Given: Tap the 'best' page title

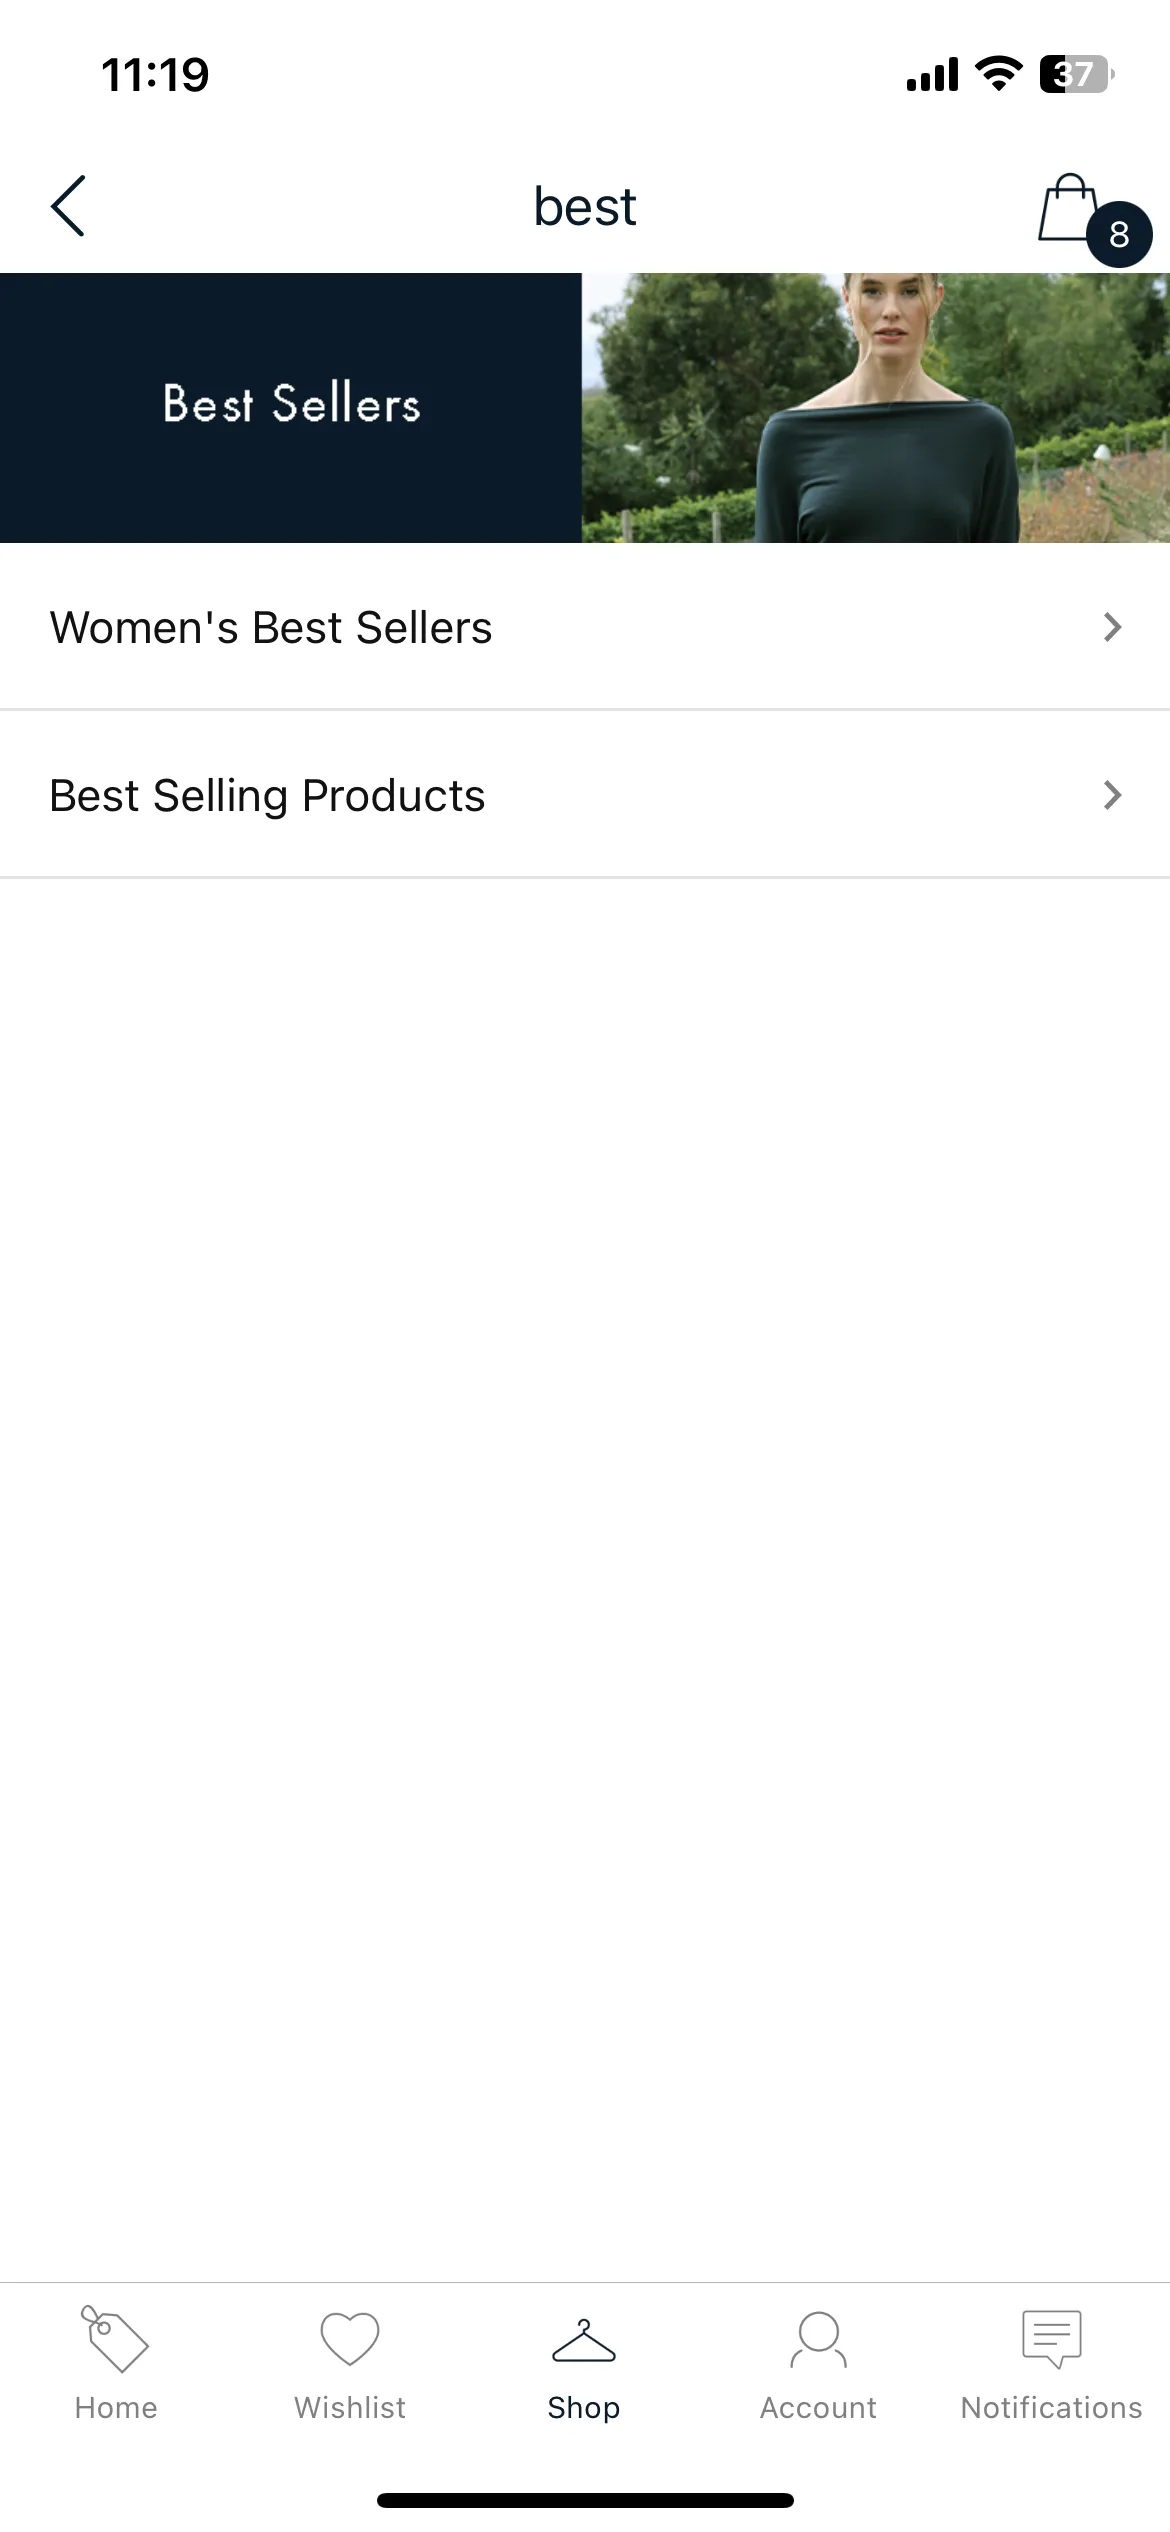Looking at the screenshot, I should click(585, 207).
